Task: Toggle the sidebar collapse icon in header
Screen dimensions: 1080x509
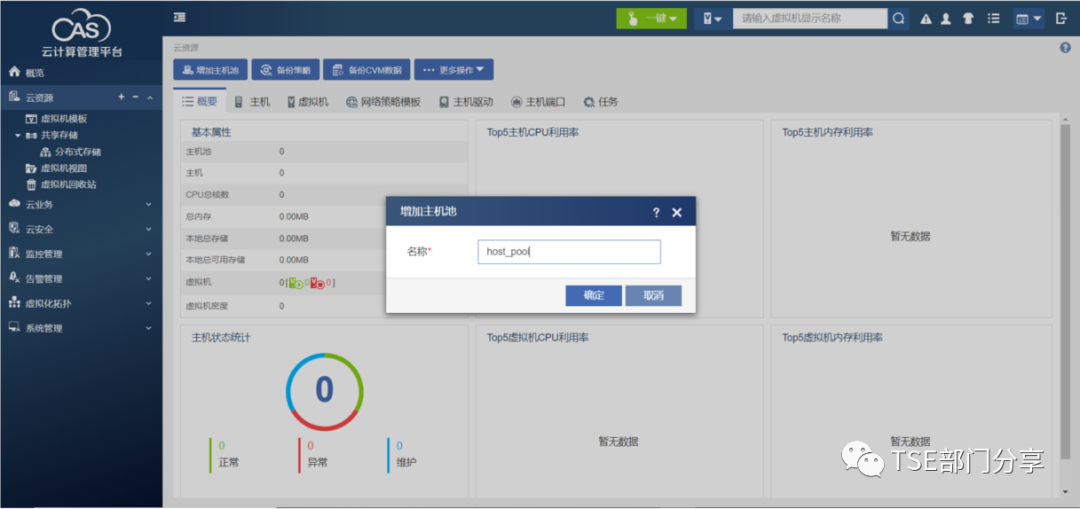Action: tap(179, 18)
